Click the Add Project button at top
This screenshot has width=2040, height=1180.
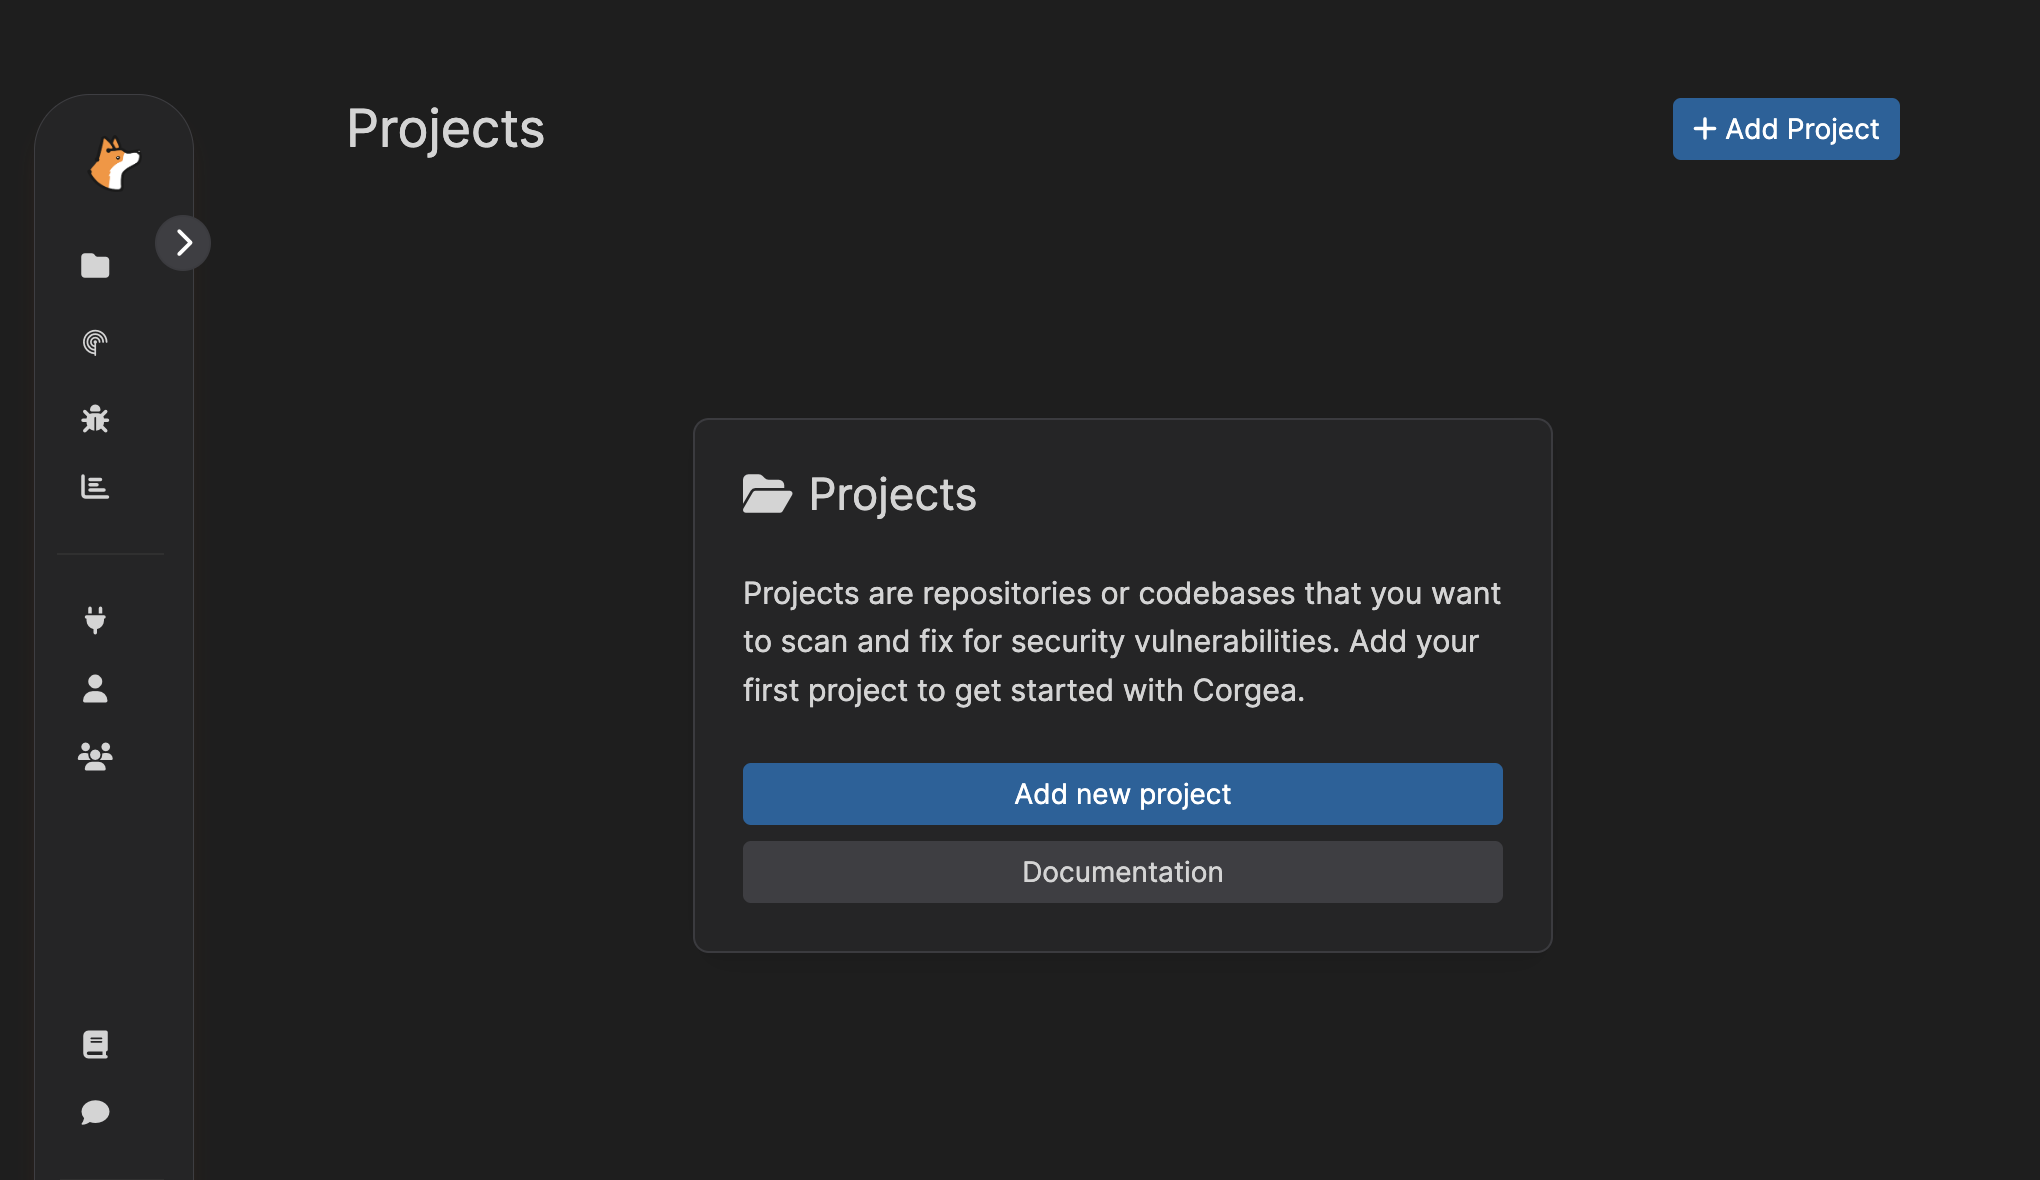click(x=1786, y=129)
